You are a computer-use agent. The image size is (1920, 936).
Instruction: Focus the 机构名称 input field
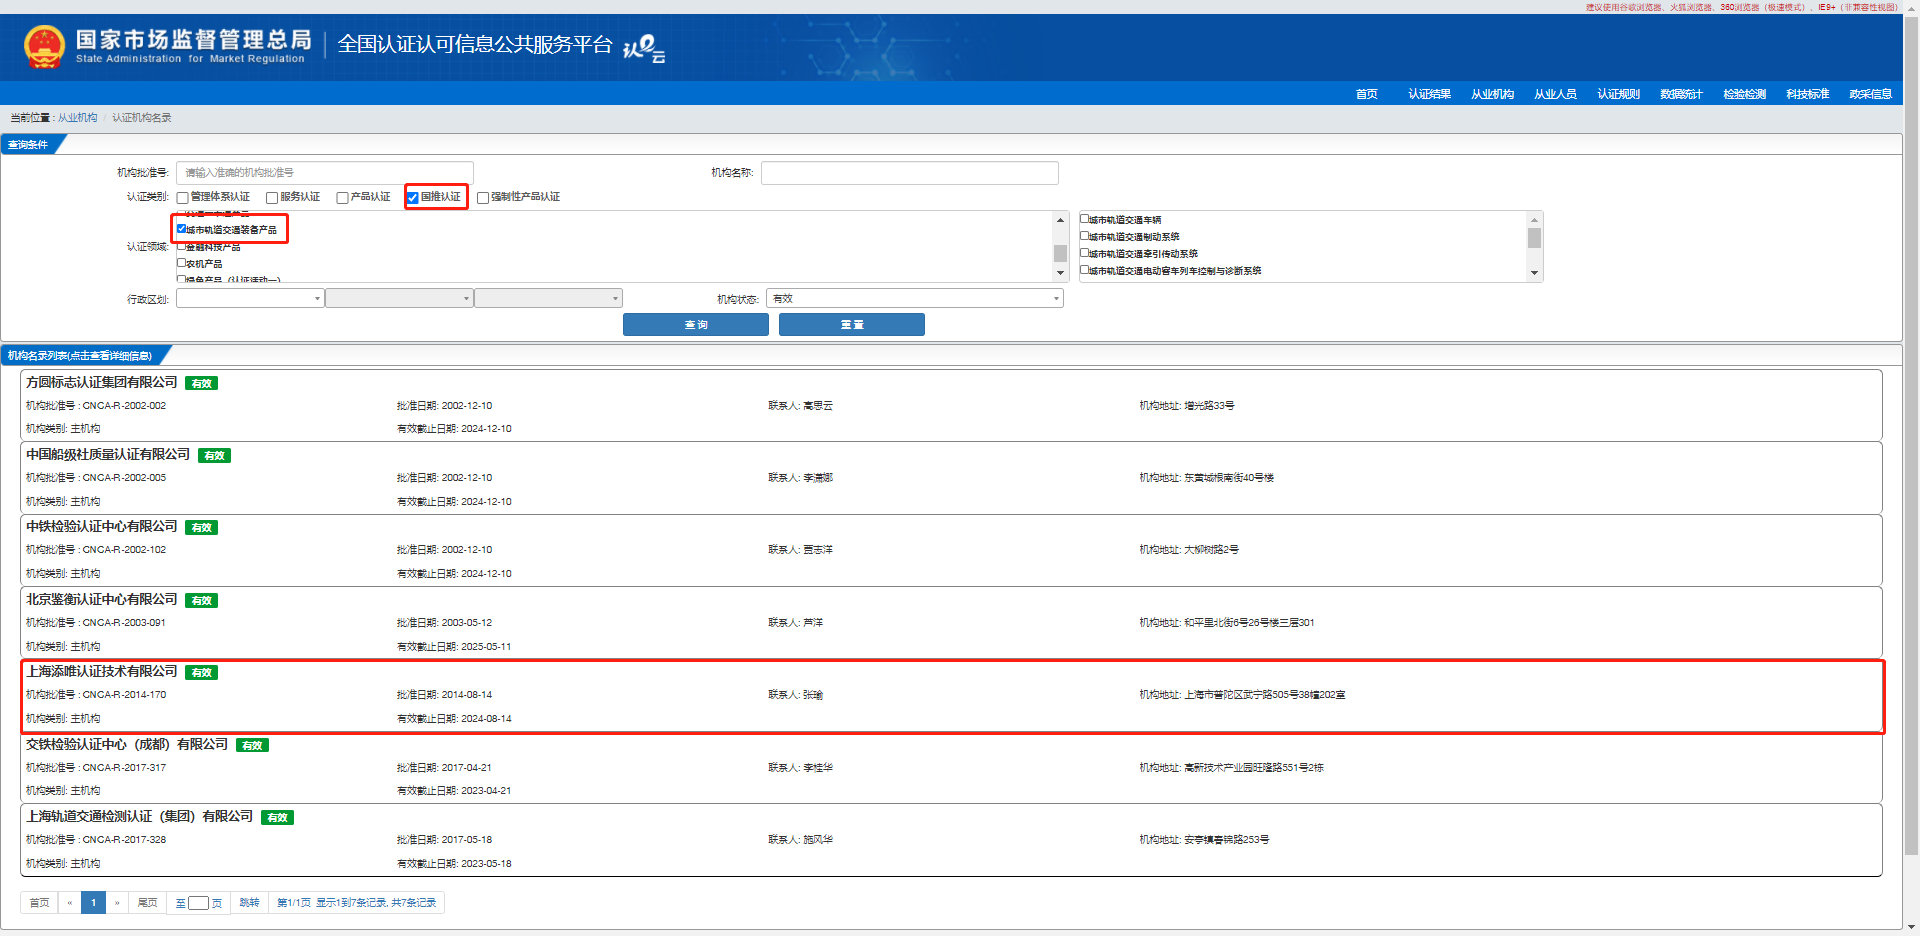coord(909,173)
